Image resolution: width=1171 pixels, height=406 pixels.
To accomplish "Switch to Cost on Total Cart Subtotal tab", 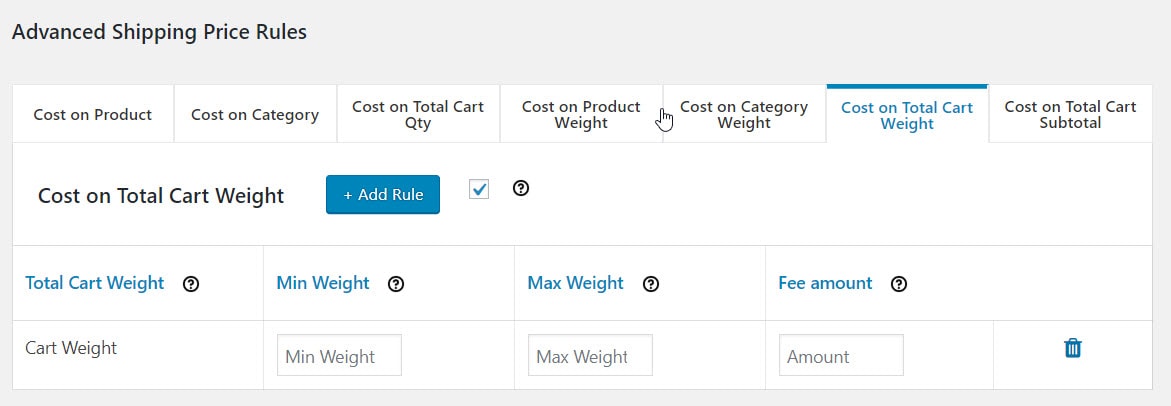I will click(1070, 115).
